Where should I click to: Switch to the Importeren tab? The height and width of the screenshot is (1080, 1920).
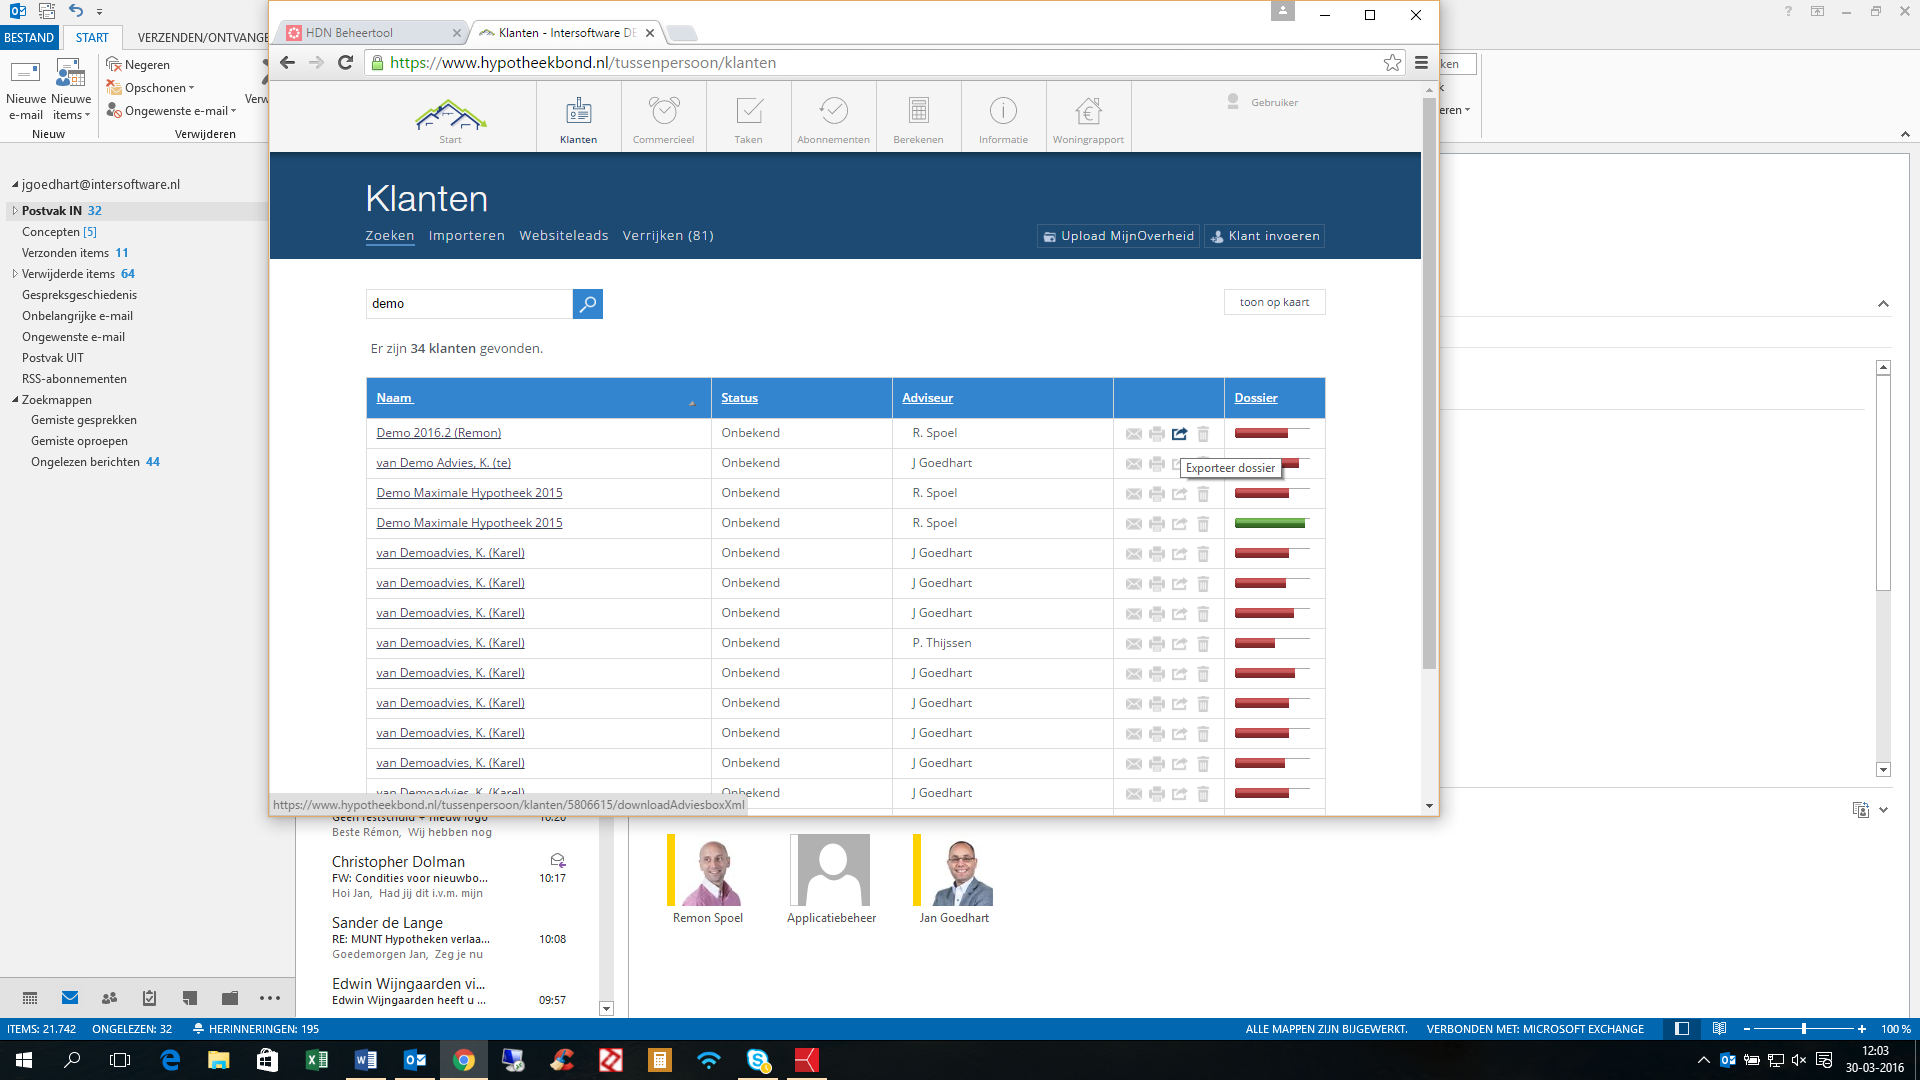(x=466, y=236)
